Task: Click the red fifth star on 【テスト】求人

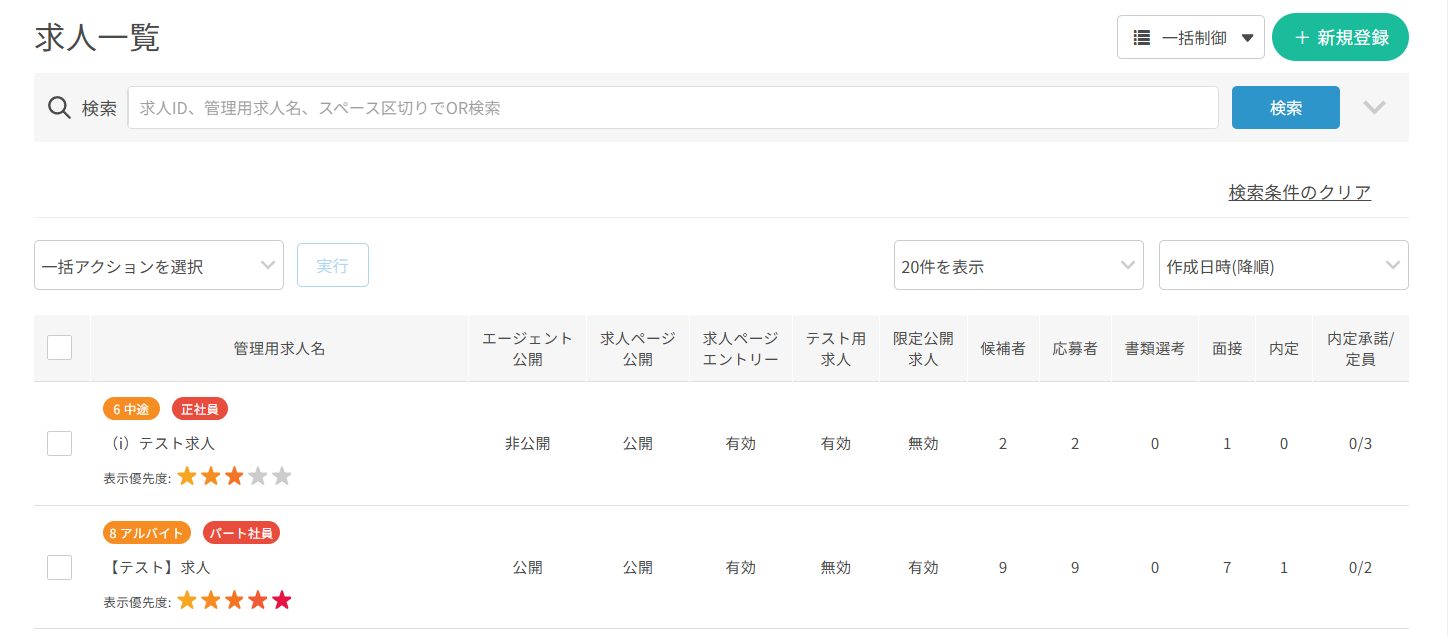Action: (x=282, y=601)
